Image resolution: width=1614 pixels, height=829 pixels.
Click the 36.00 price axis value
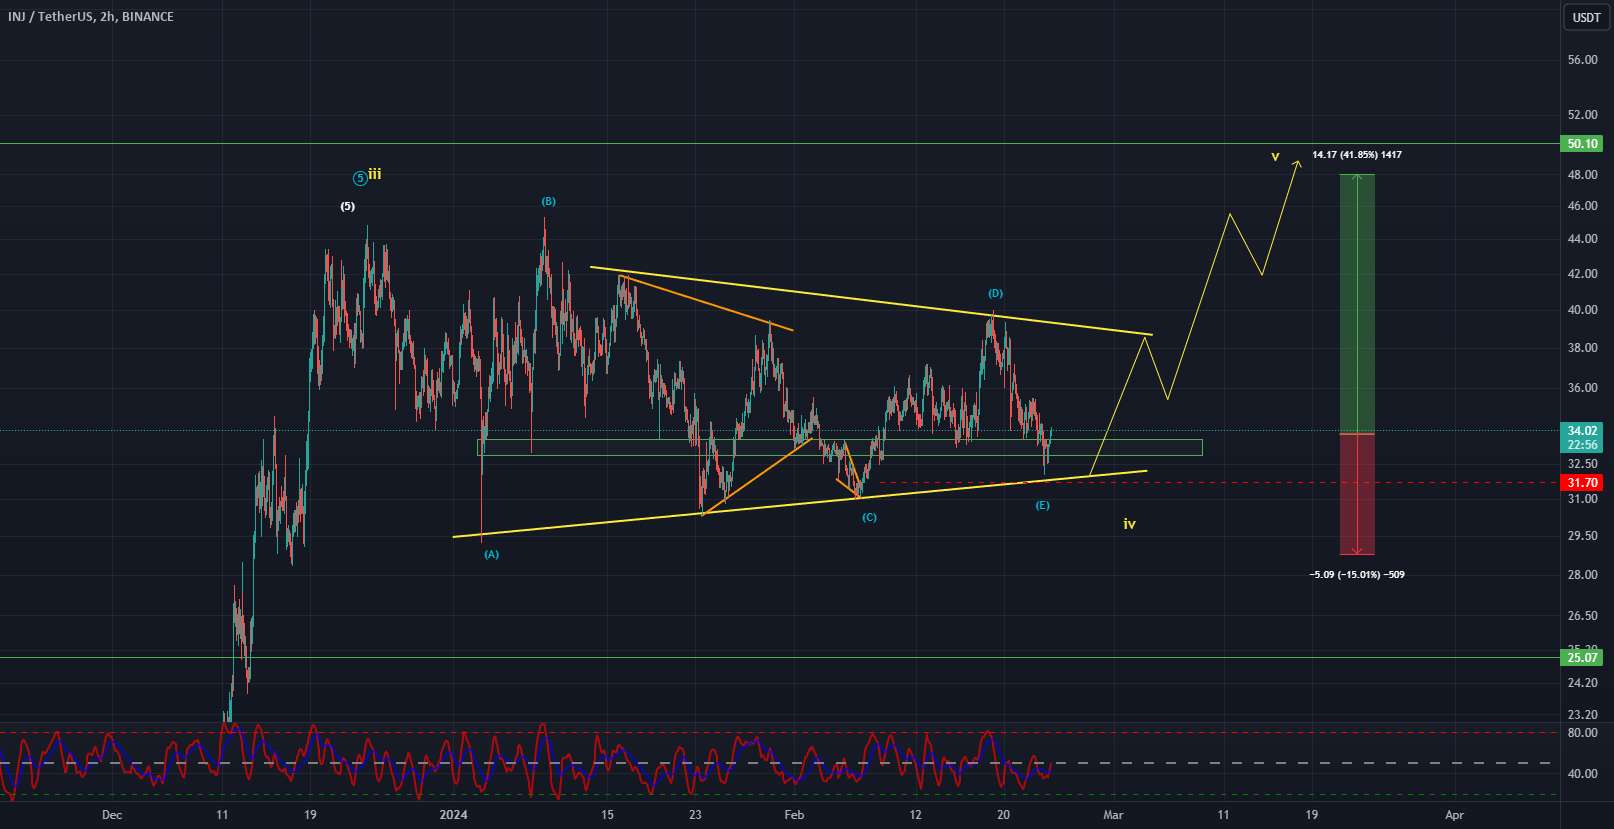tap(1582, 388)
